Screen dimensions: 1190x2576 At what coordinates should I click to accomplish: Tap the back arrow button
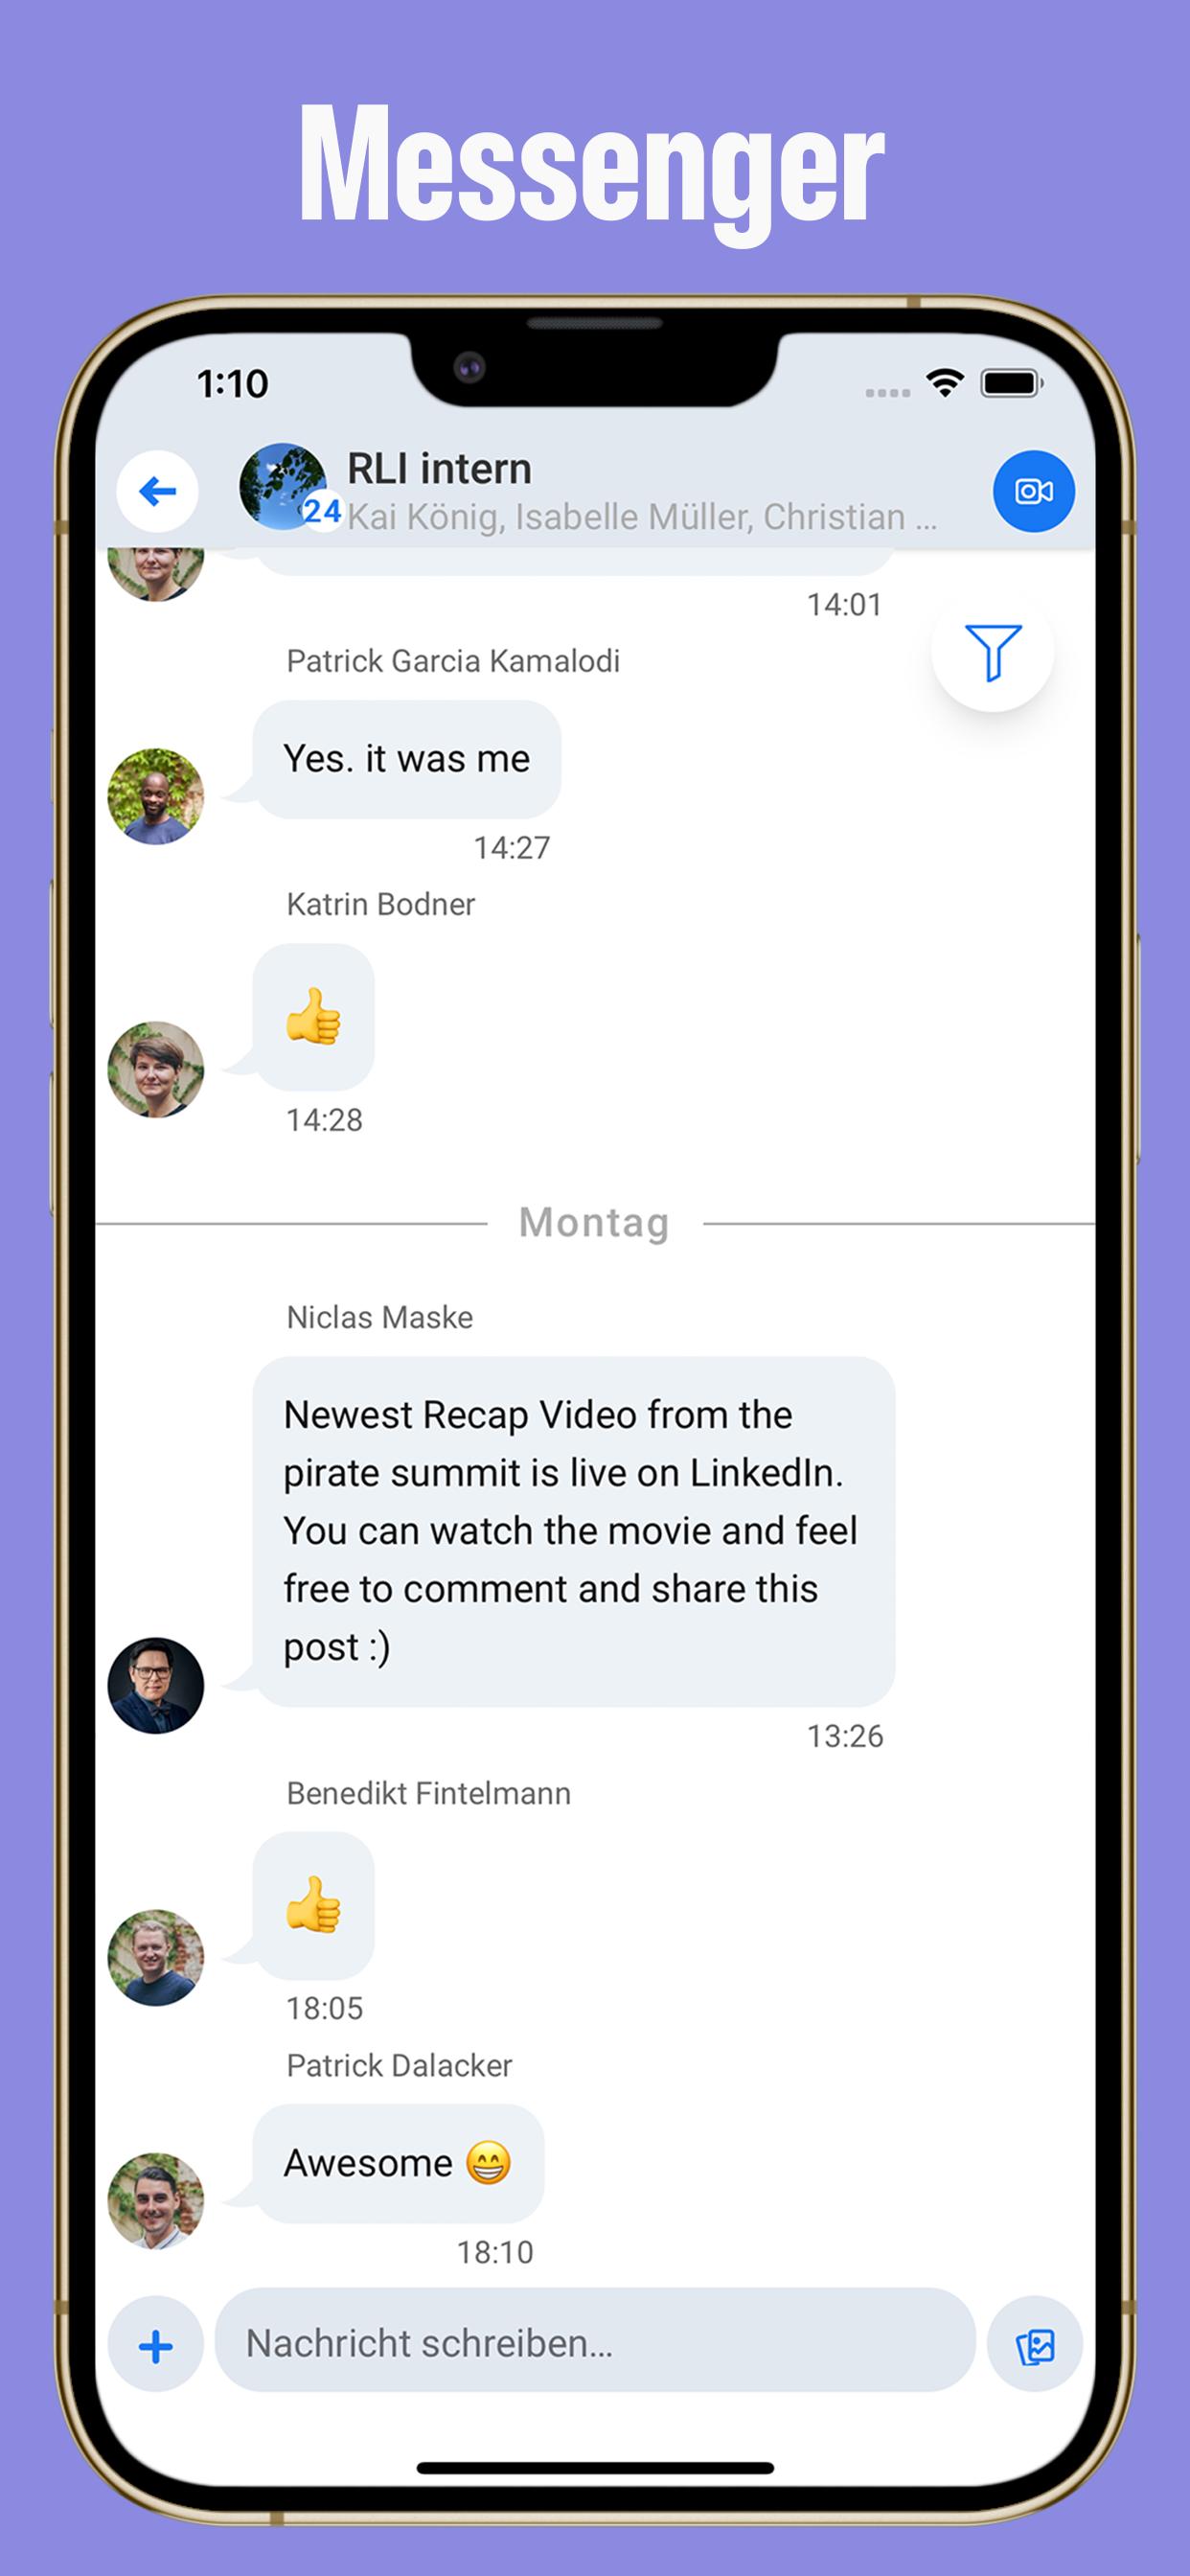click(x=157, y=492)
